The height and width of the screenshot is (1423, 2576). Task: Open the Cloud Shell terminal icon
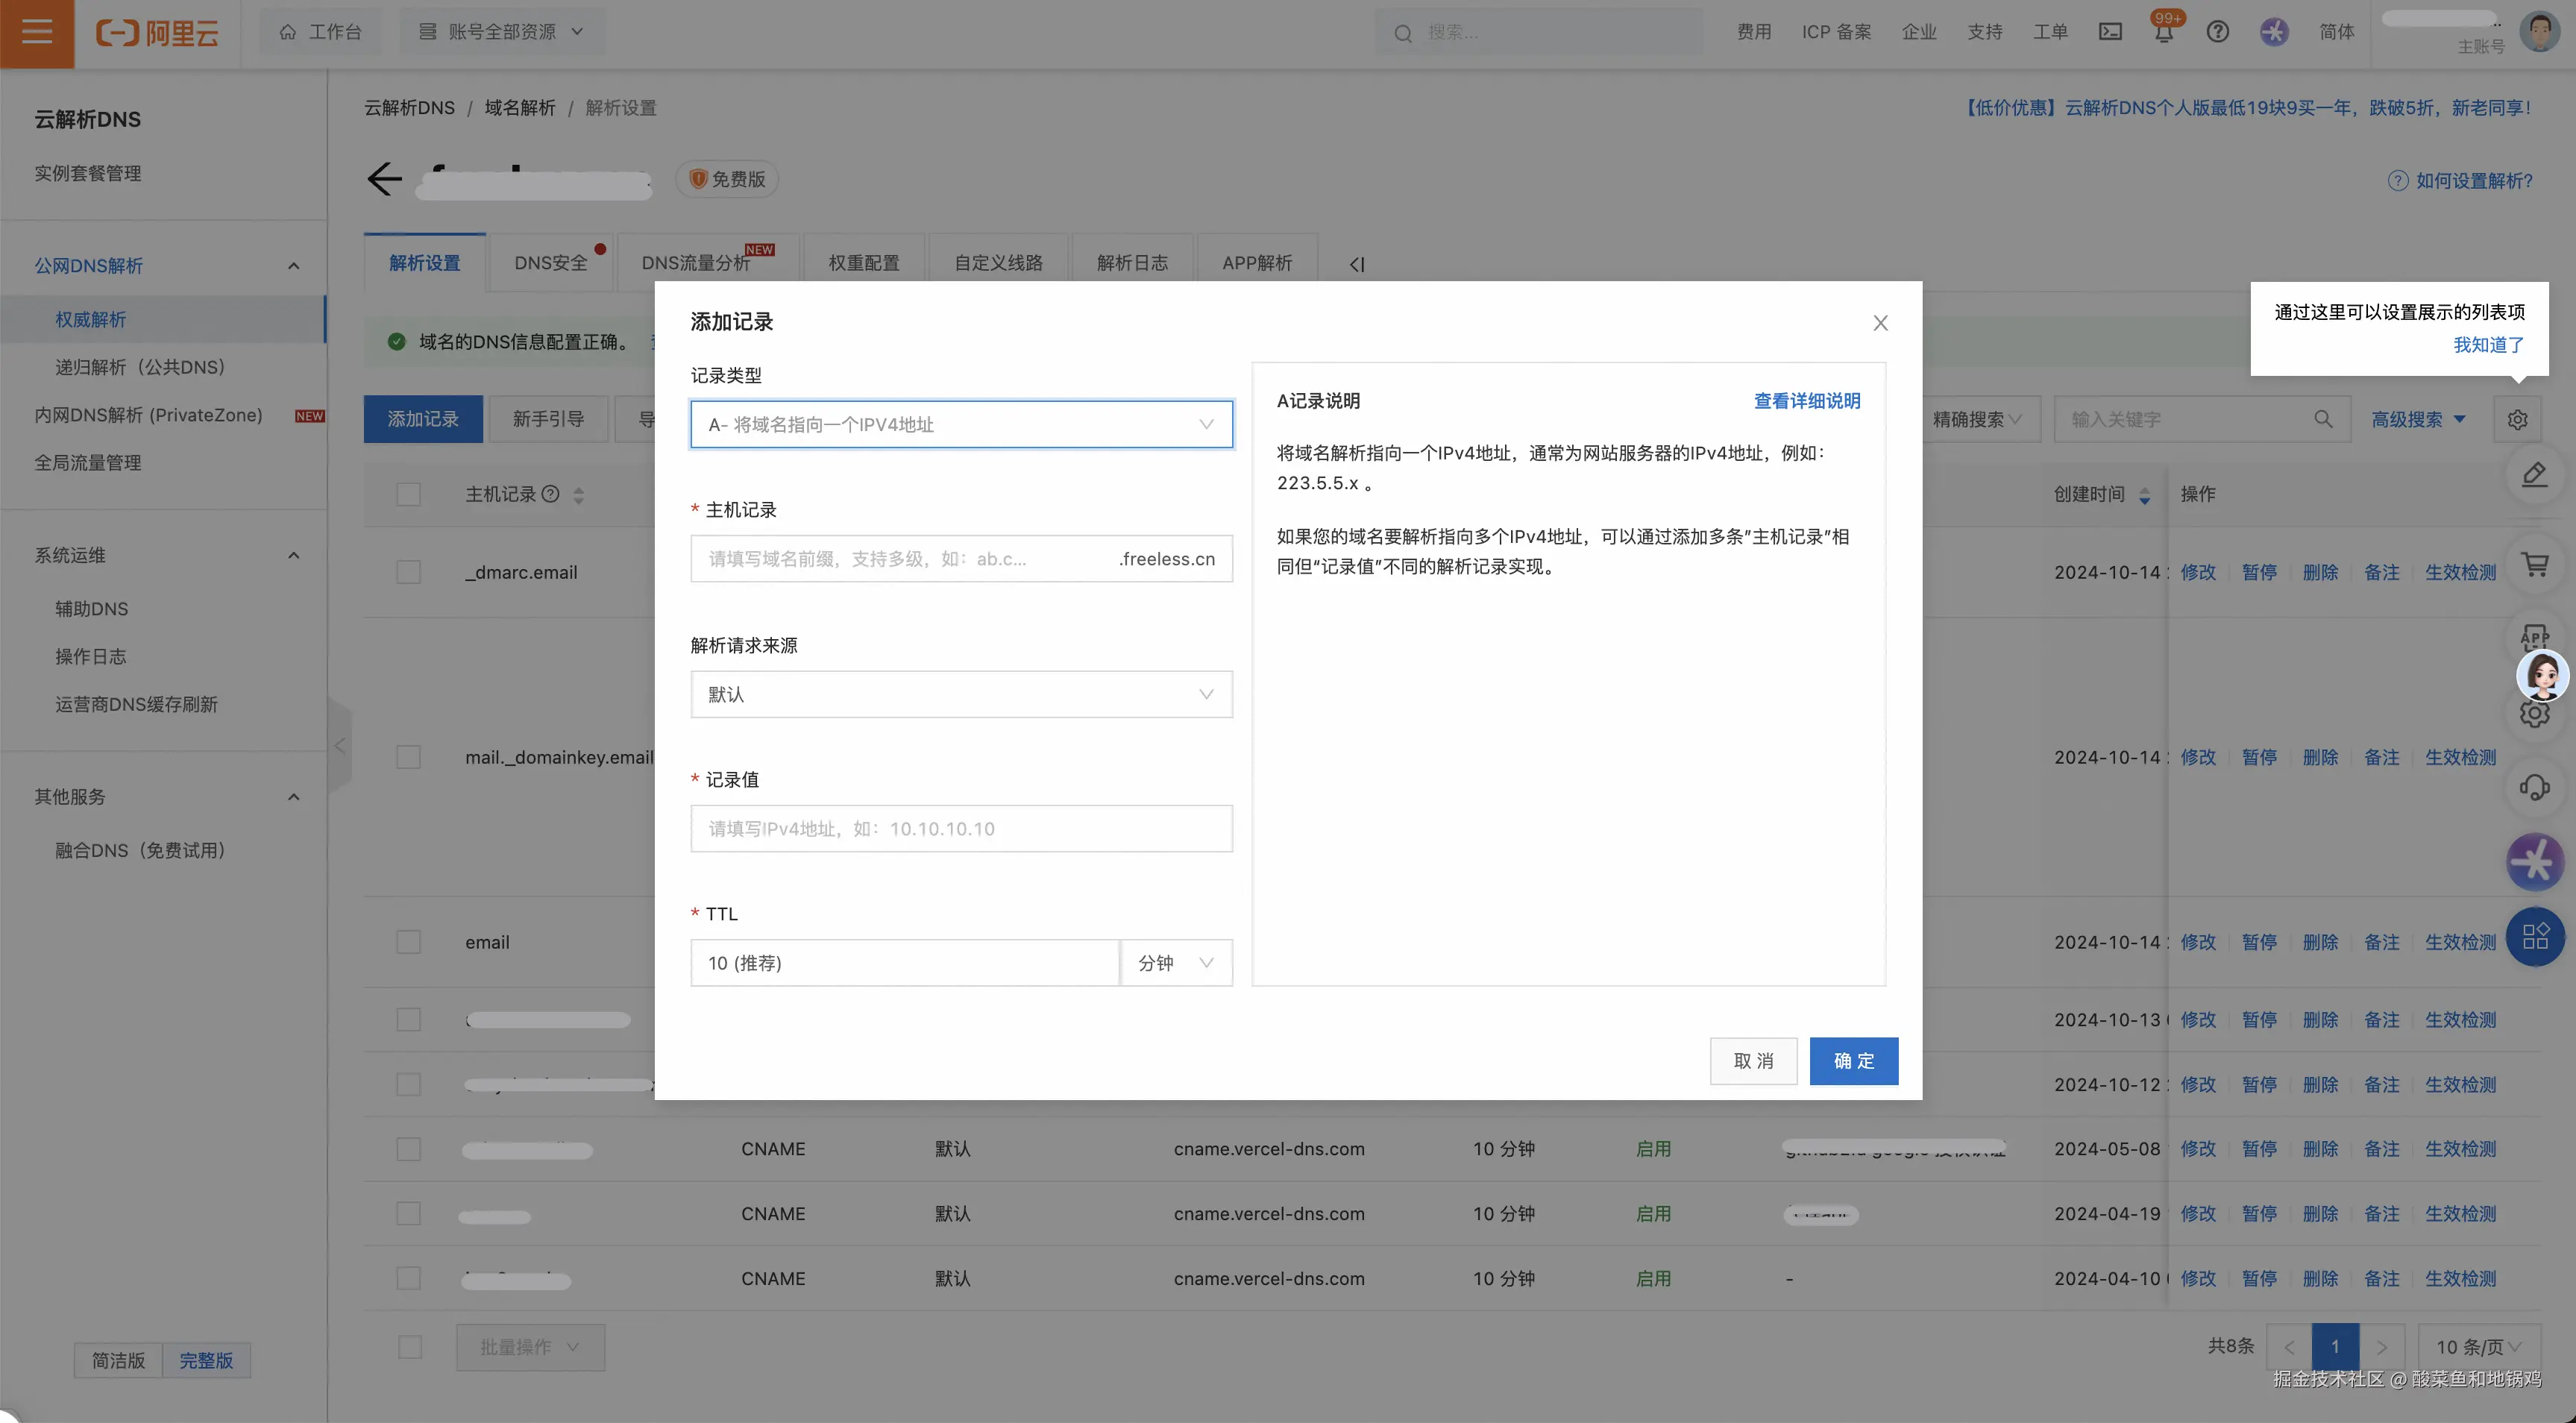(2110, 32)
